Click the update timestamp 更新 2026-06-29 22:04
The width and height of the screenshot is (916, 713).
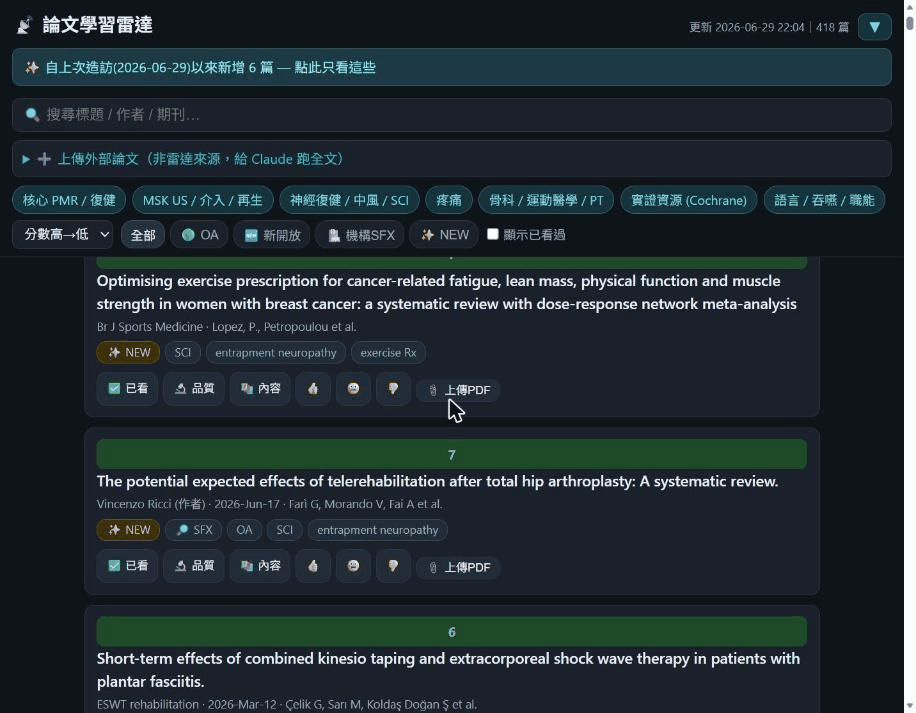[x=747, y=27]
